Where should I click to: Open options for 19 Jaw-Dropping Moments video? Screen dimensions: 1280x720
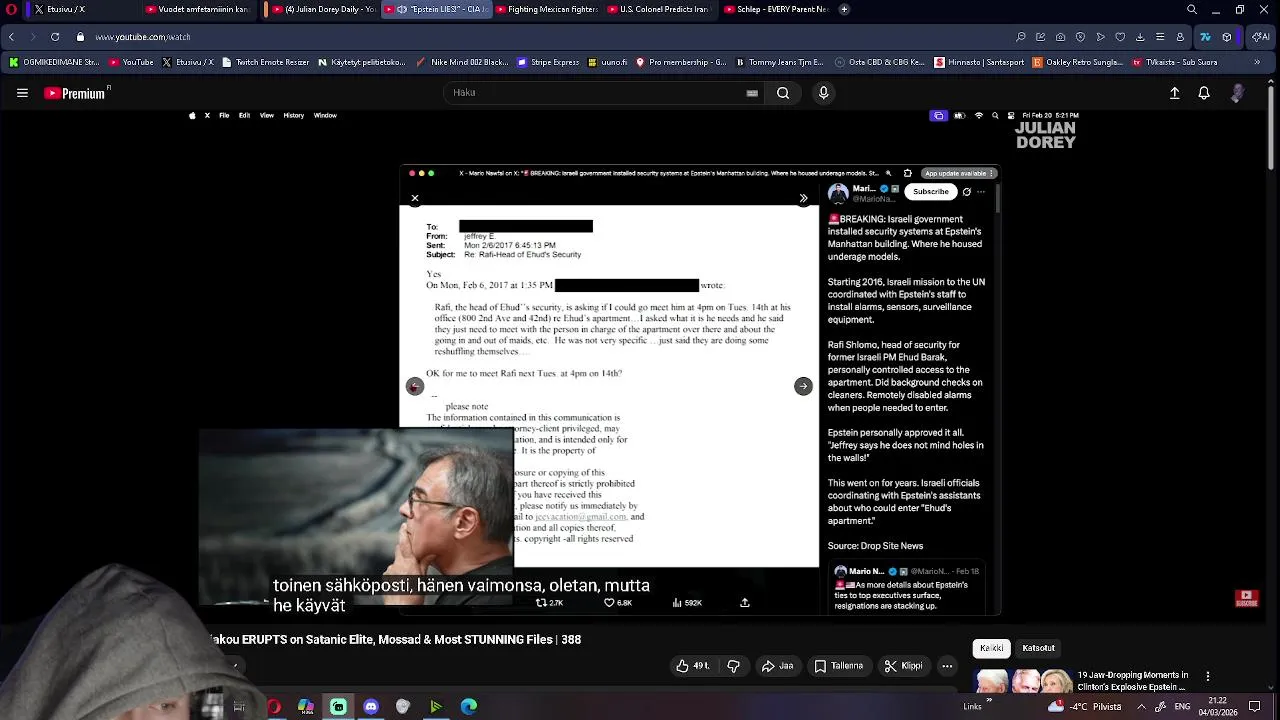coord(1207,677)
